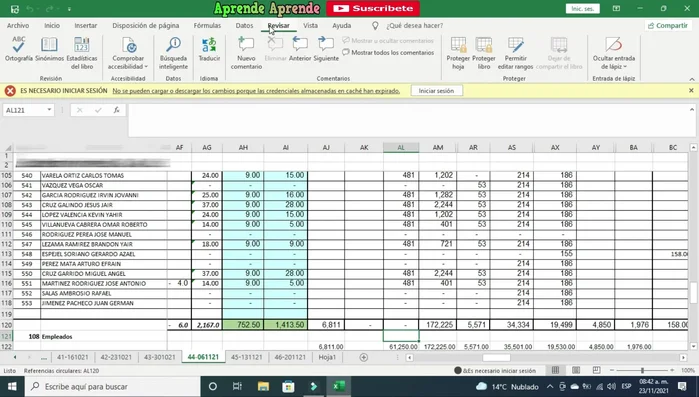Show Estadísticas del libro
This screenshot has height=397, width=699.
click(82, 53)
